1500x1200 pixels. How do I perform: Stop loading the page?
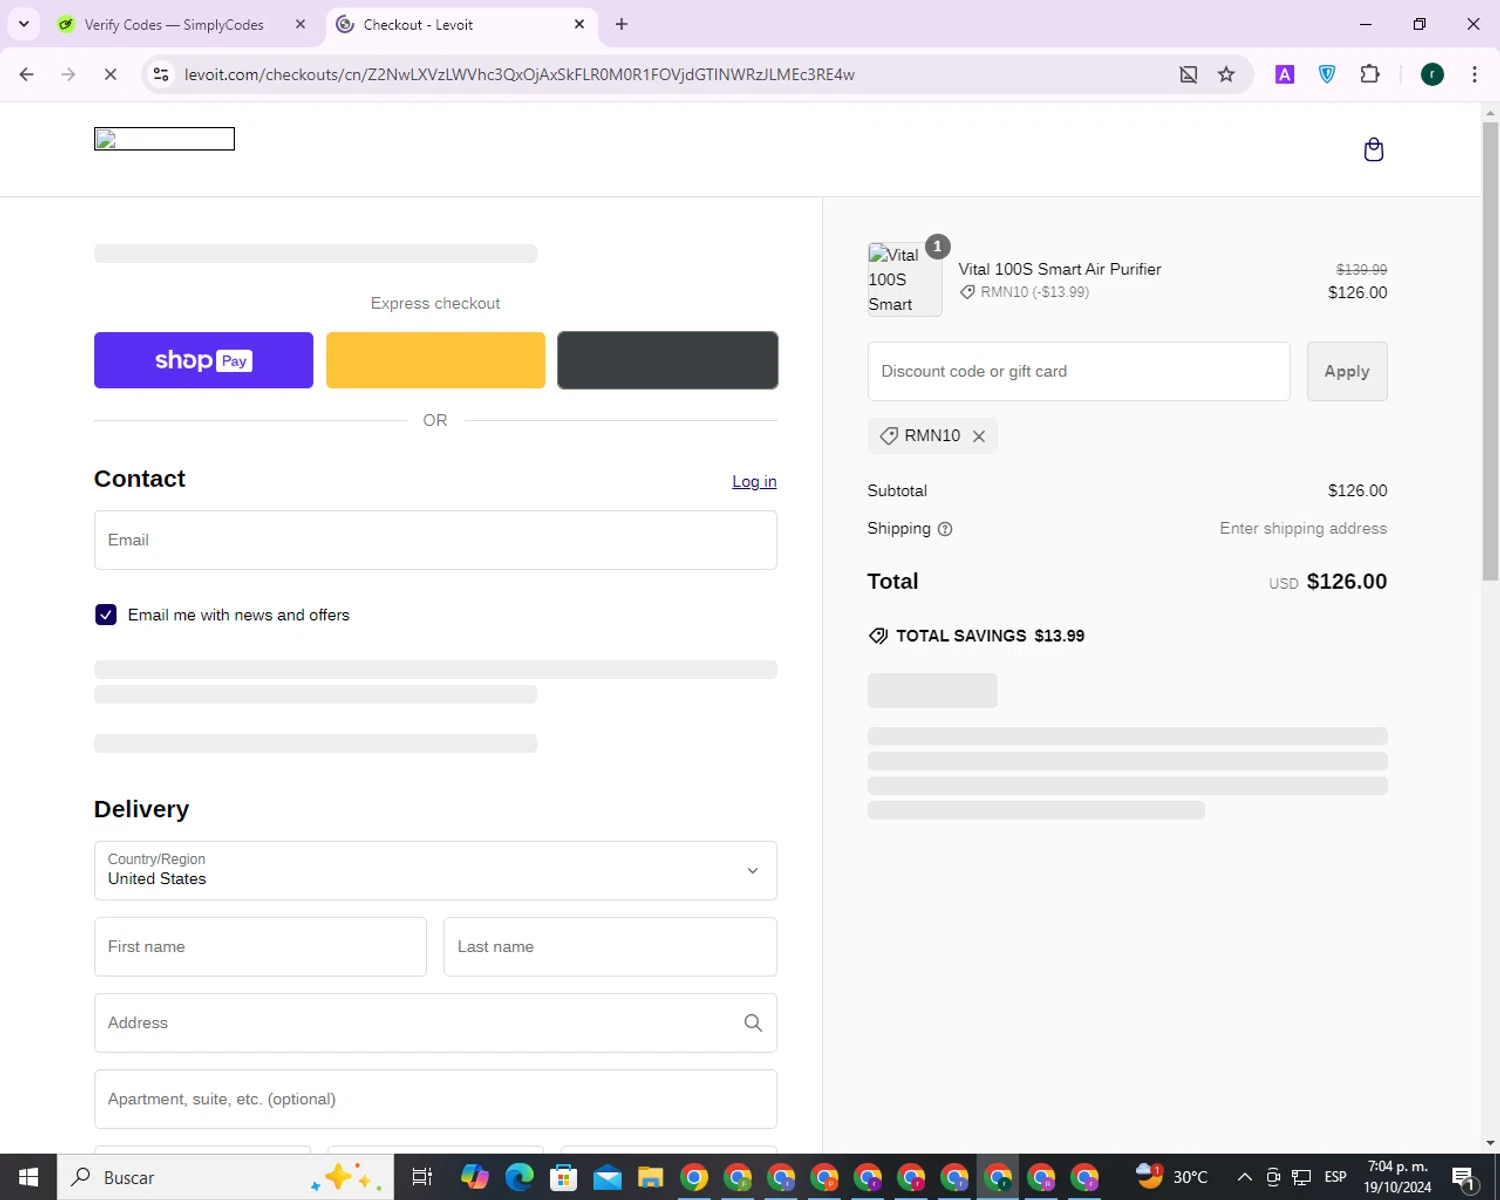110,74
